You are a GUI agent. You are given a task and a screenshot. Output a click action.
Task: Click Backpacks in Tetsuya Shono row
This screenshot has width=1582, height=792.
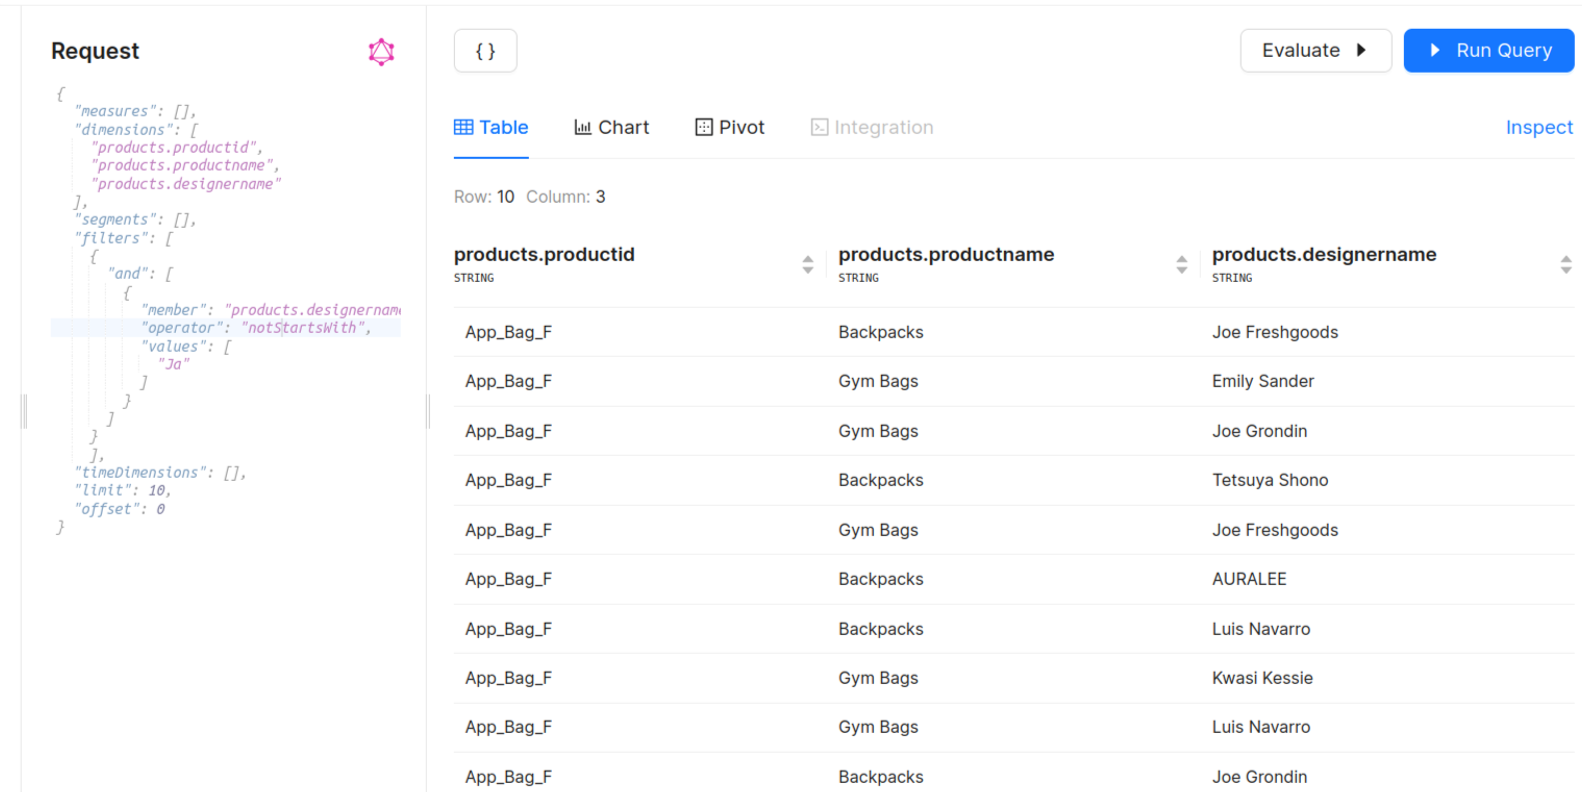pyautogui.click(x=881, y=480)
